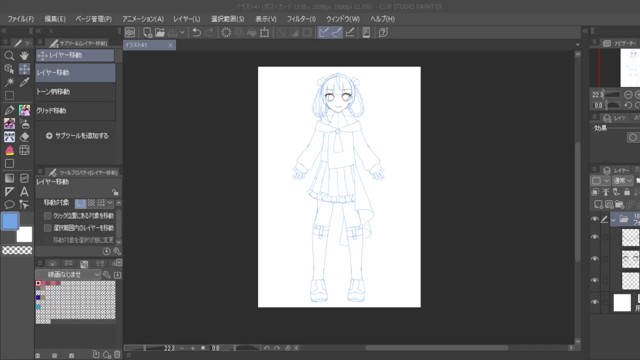Viewport: 640px width, 360px height.
Task: Hide the face-lines layer via eye
Action: [x=595, y=258]
